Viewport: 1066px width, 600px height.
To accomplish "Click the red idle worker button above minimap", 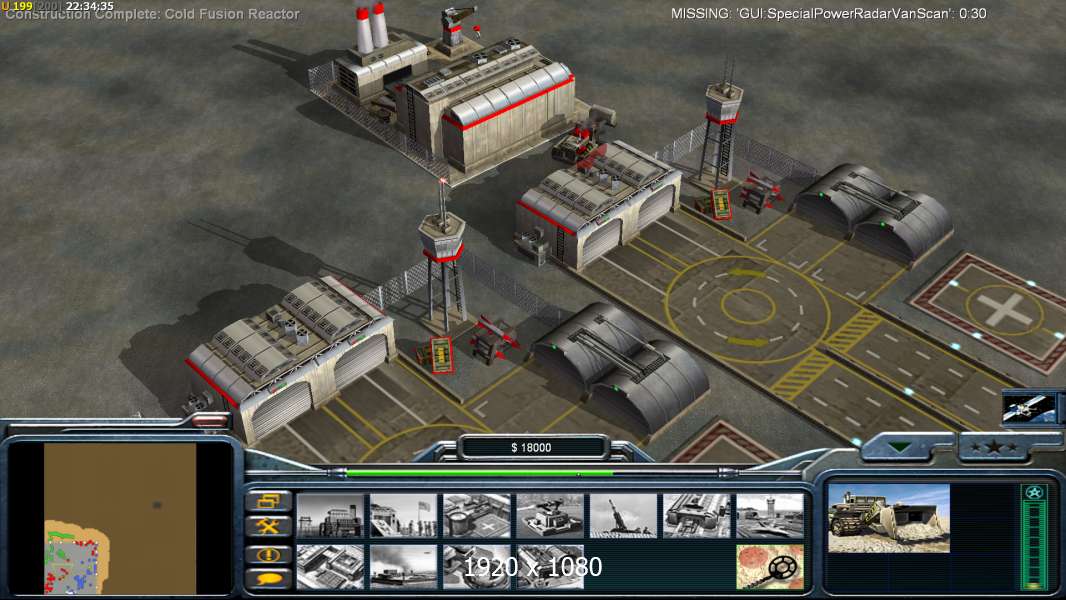I will pos(210,421).
